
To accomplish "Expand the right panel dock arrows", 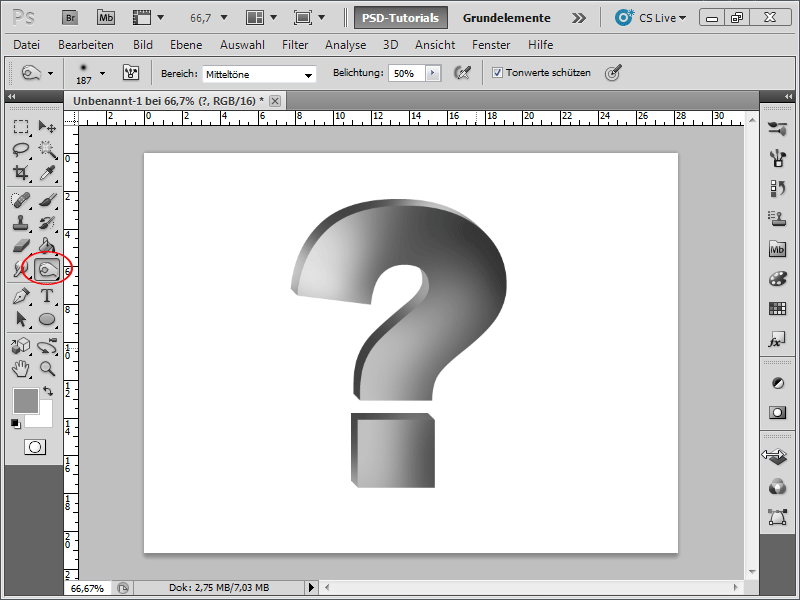I will [x=788, y=96].
